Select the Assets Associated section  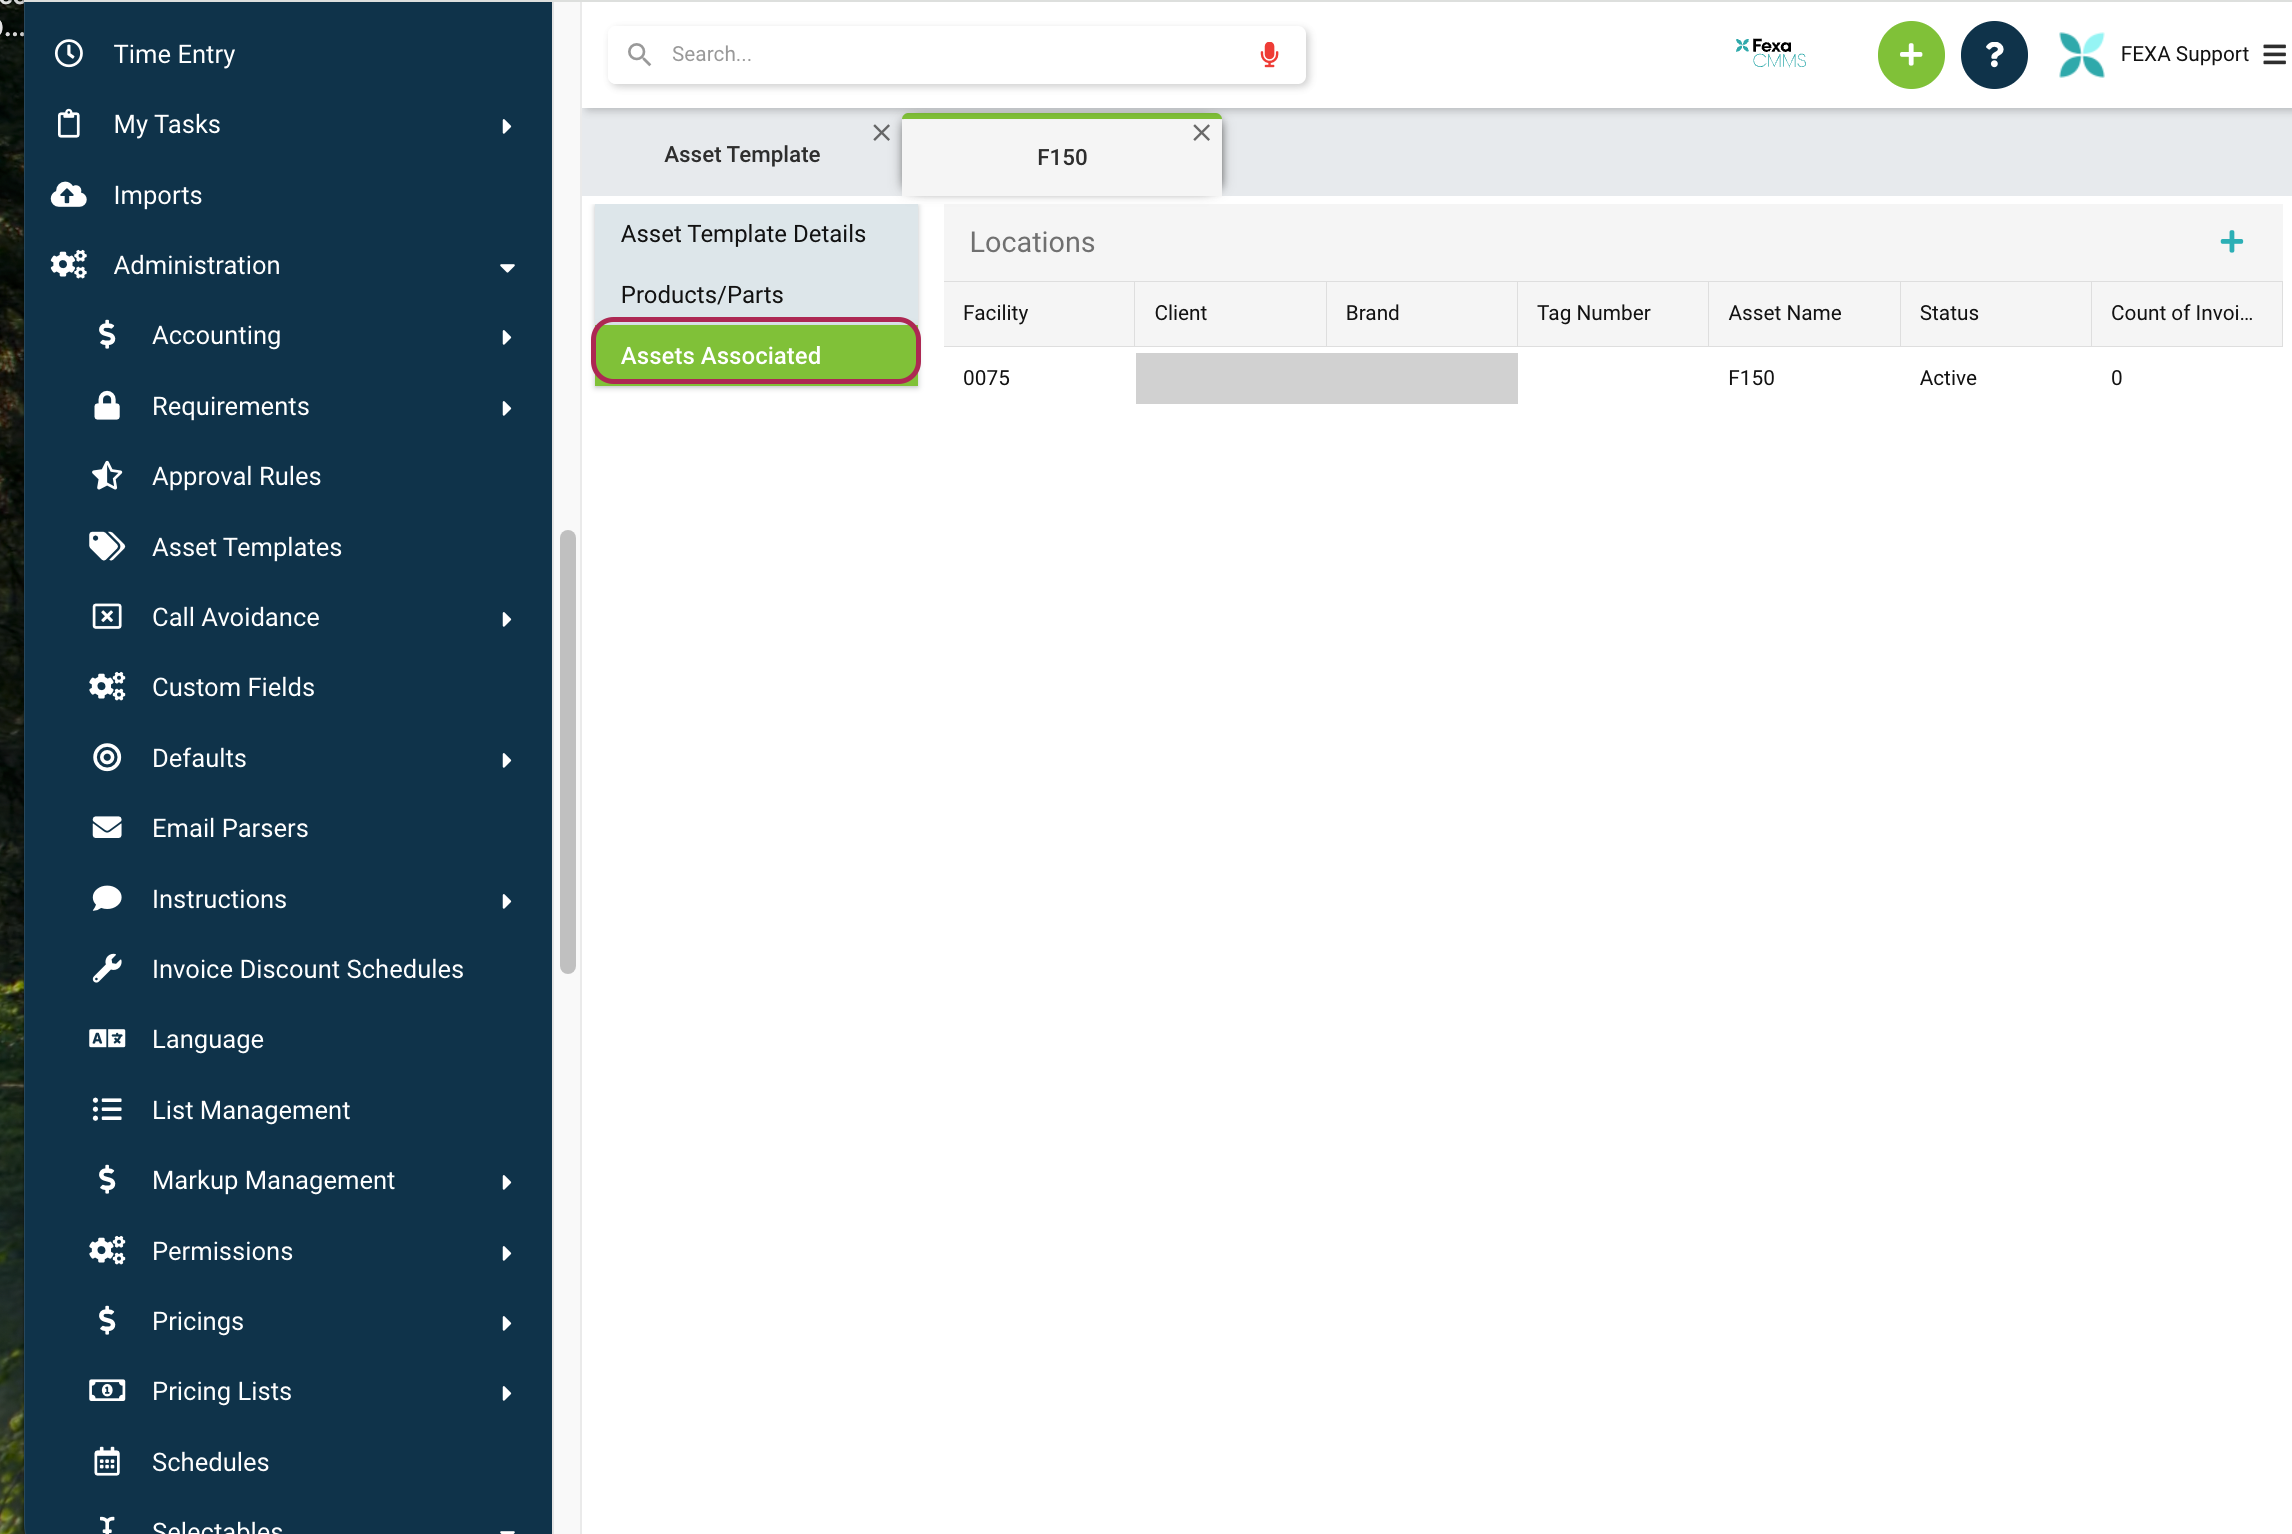click(x=756, y=355)
